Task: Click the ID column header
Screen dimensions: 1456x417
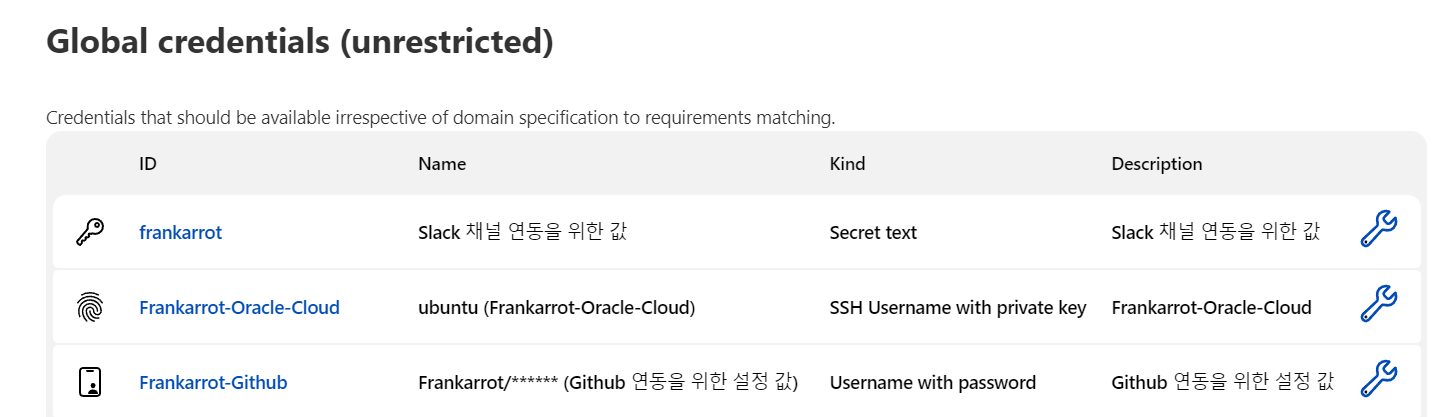Action: (148, 163)
